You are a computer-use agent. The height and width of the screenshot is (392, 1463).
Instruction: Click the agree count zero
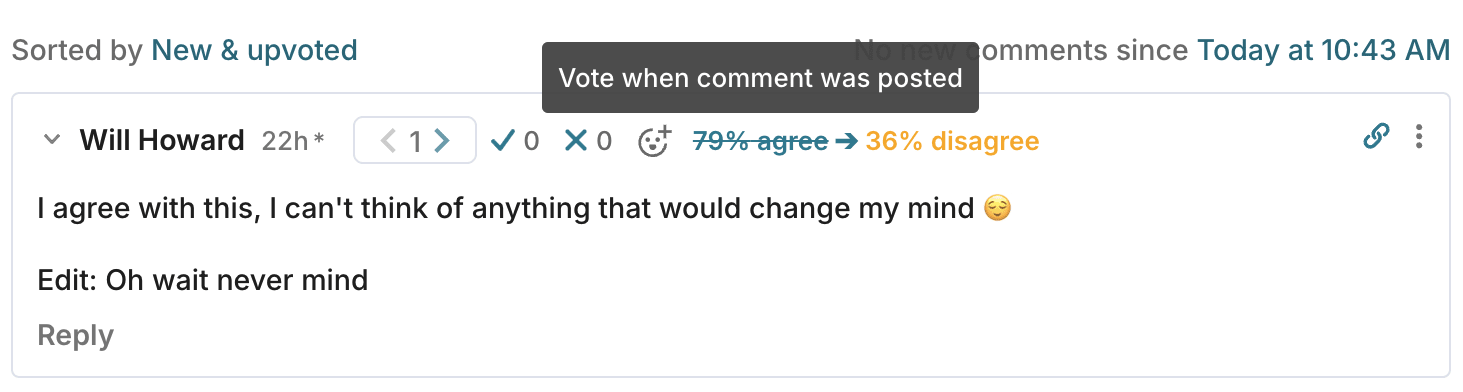531,141
